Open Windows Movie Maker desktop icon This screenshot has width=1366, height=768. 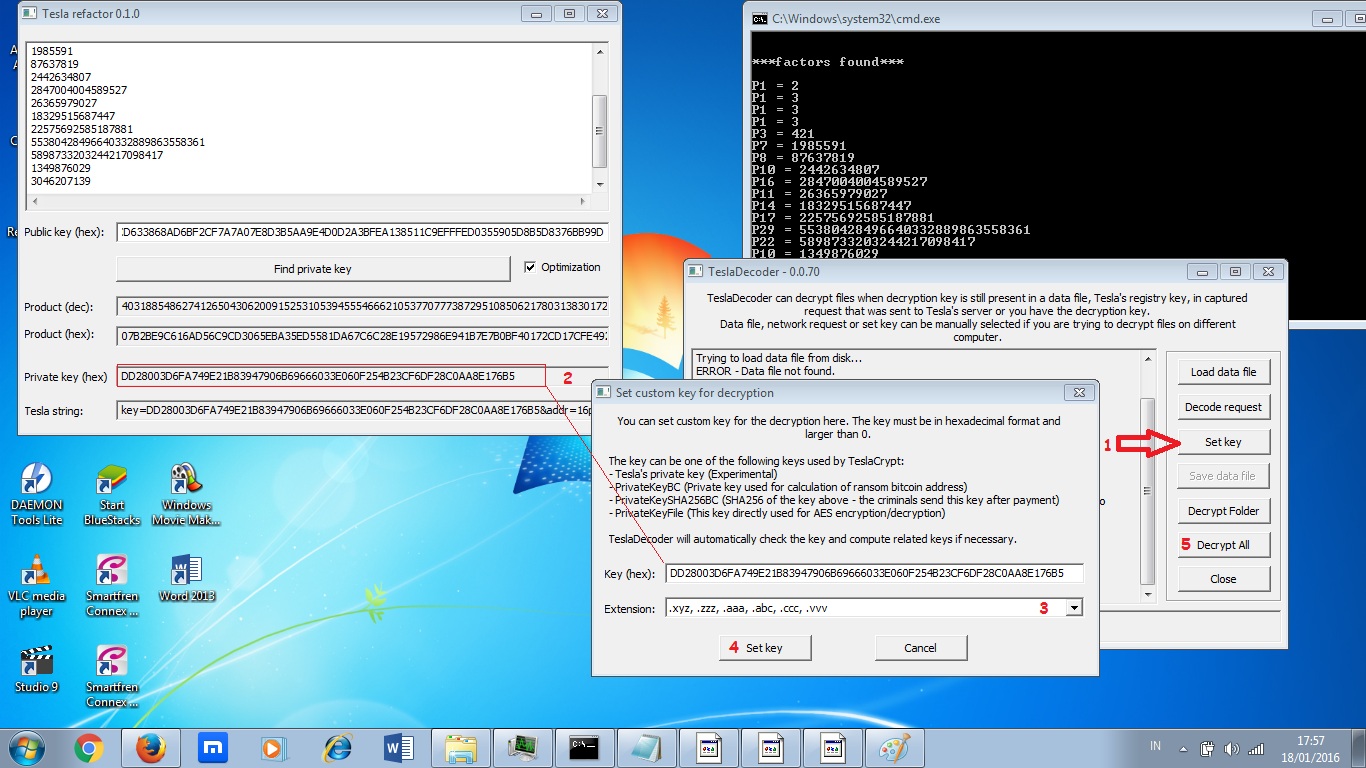click(x=186, y=494)
